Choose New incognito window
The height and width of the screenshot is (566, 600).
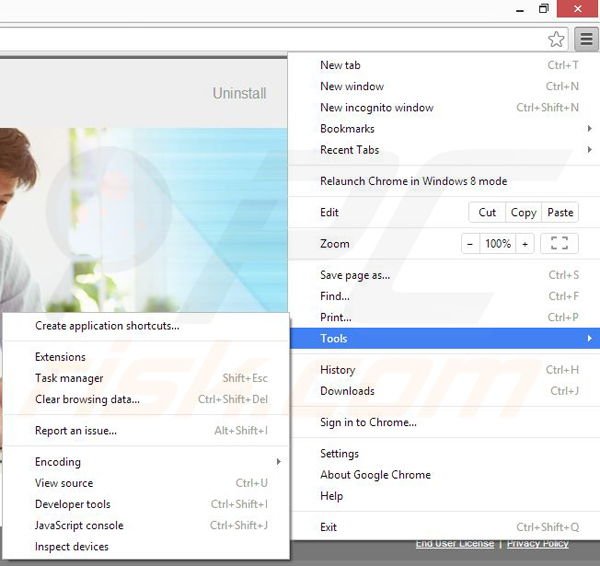(x=376, y=108)
